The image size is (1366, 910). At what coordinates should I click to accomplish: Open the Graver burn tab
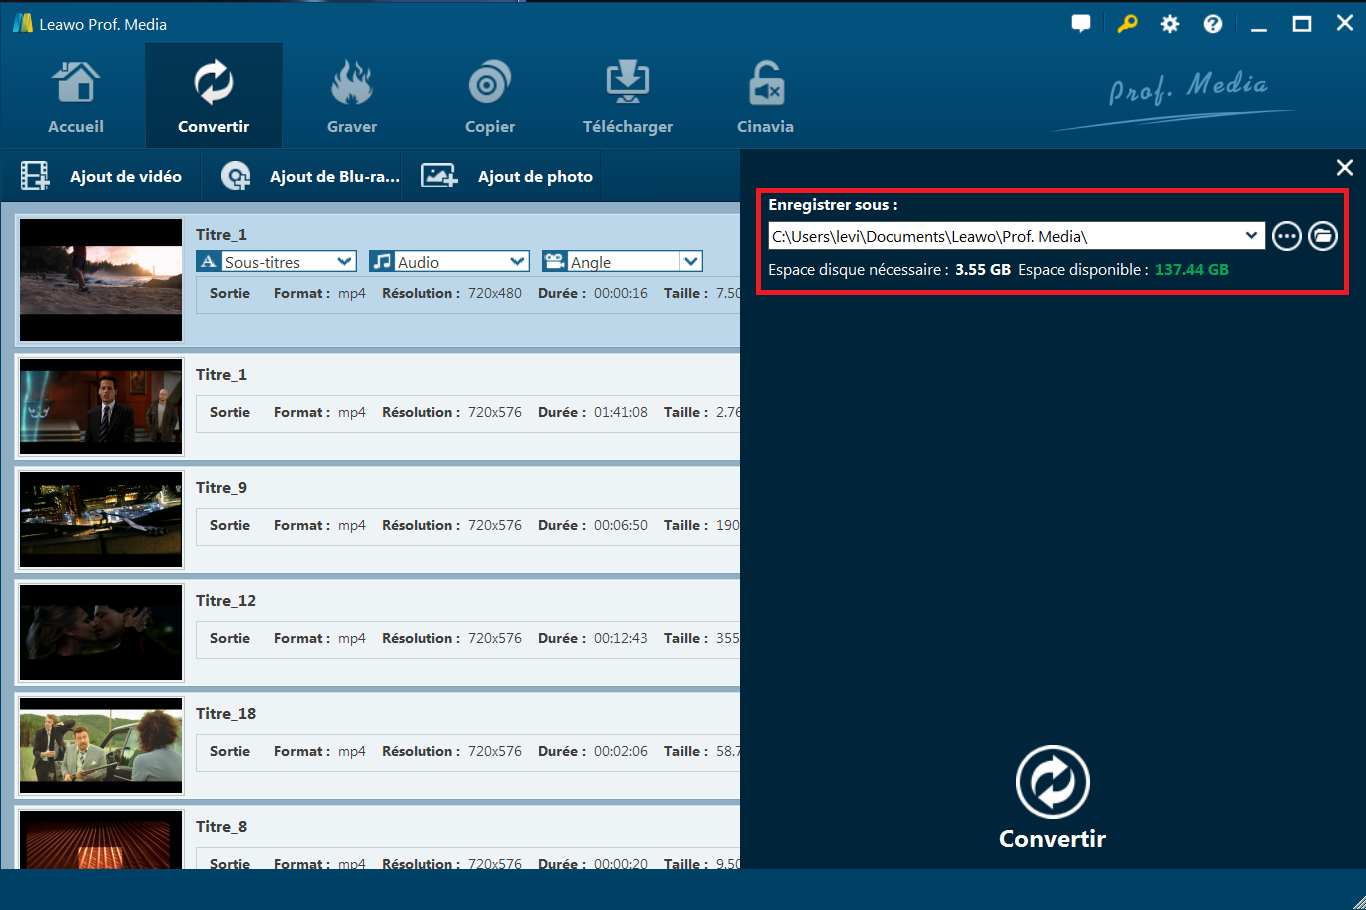coord(352,96)
